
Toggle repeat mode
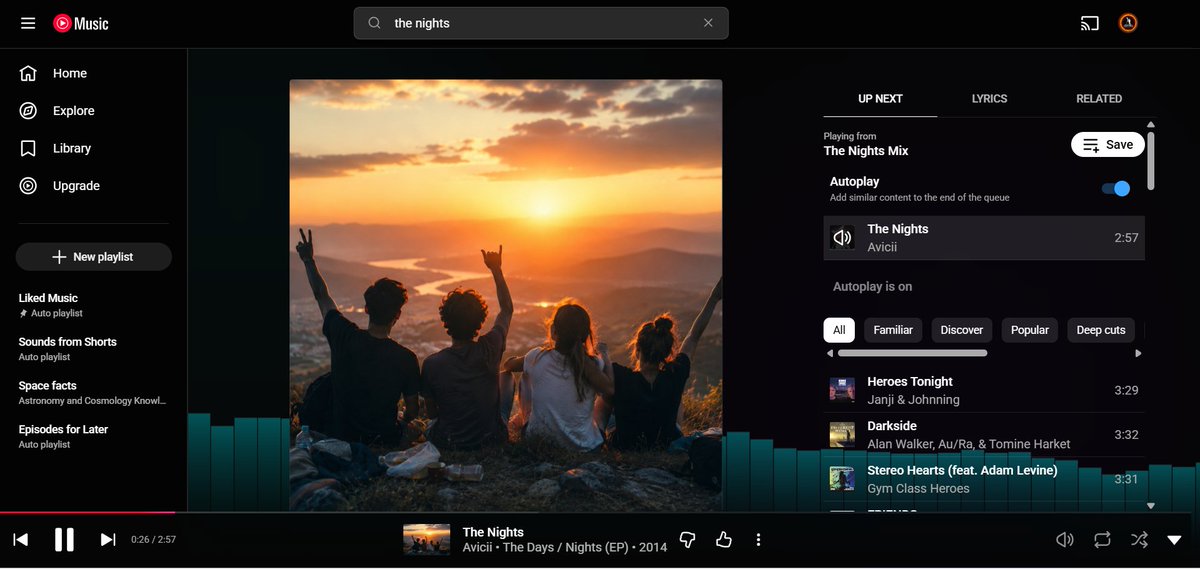(1102, 540)
